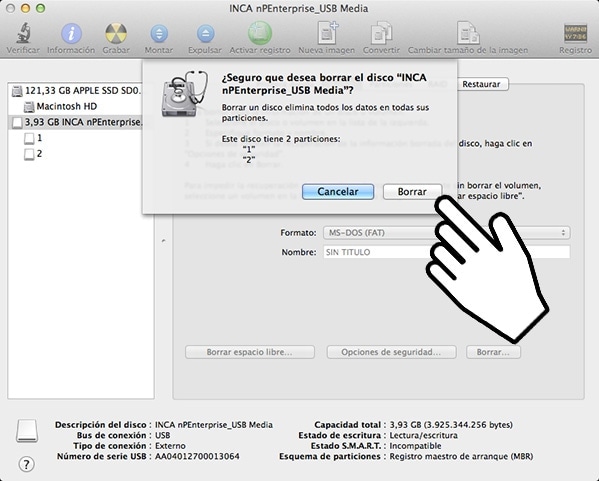Select partition 2 in sidebar

point(34,154)
